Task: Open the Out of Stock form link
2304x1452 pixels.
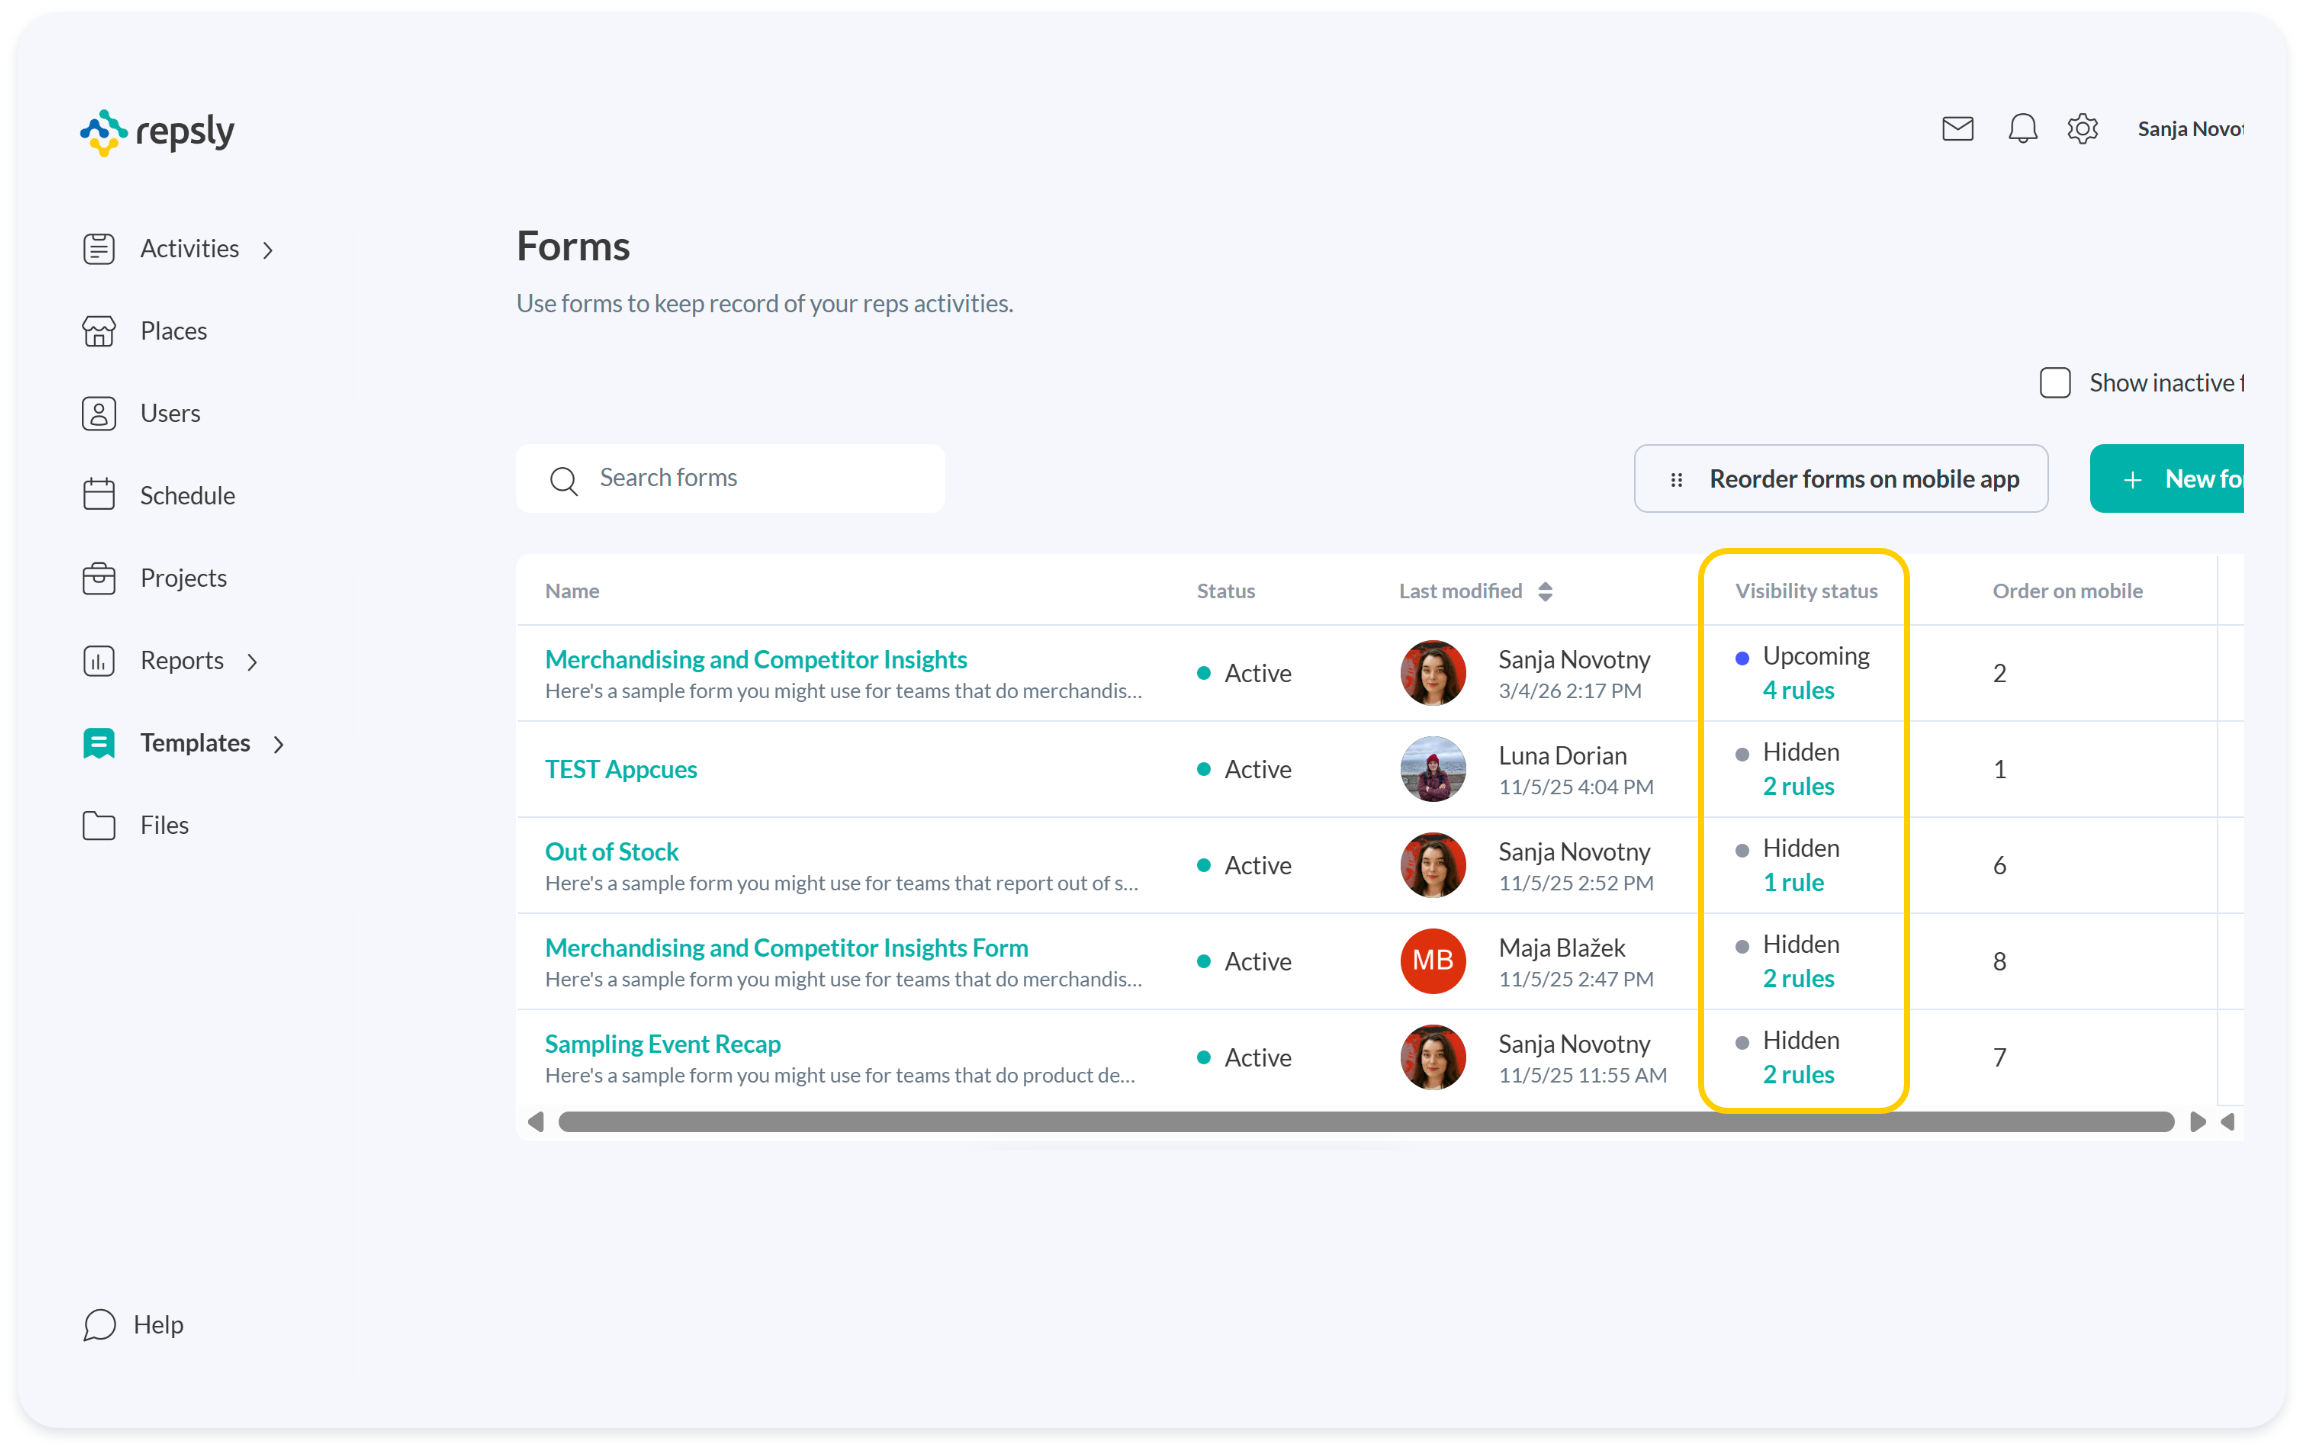Action: [x=611, y=851]
